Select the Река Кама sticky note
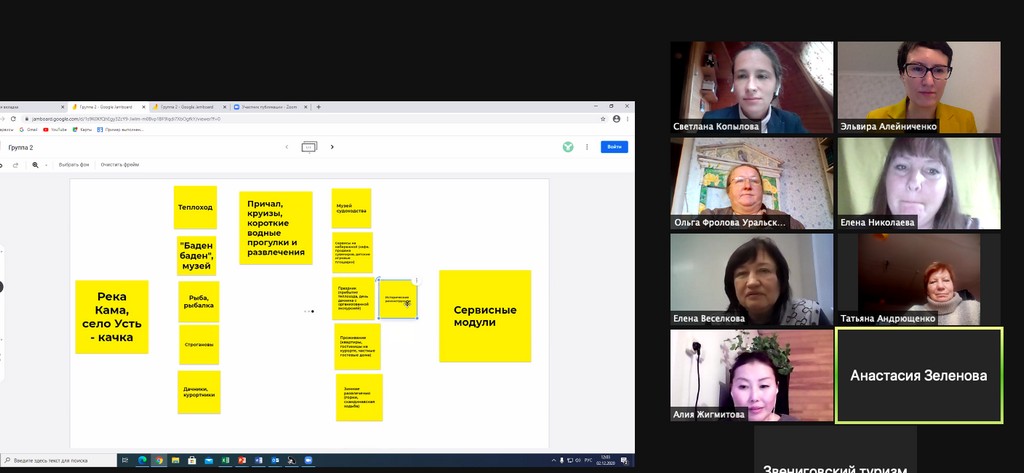This screenshot has width=1024, height=473. coord(112,316)
